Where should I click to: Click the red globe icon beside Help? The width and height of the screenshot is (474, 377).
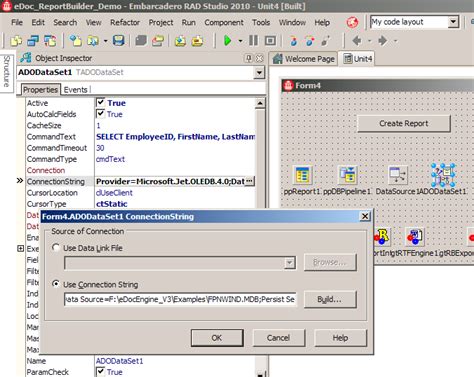point(352,22)
